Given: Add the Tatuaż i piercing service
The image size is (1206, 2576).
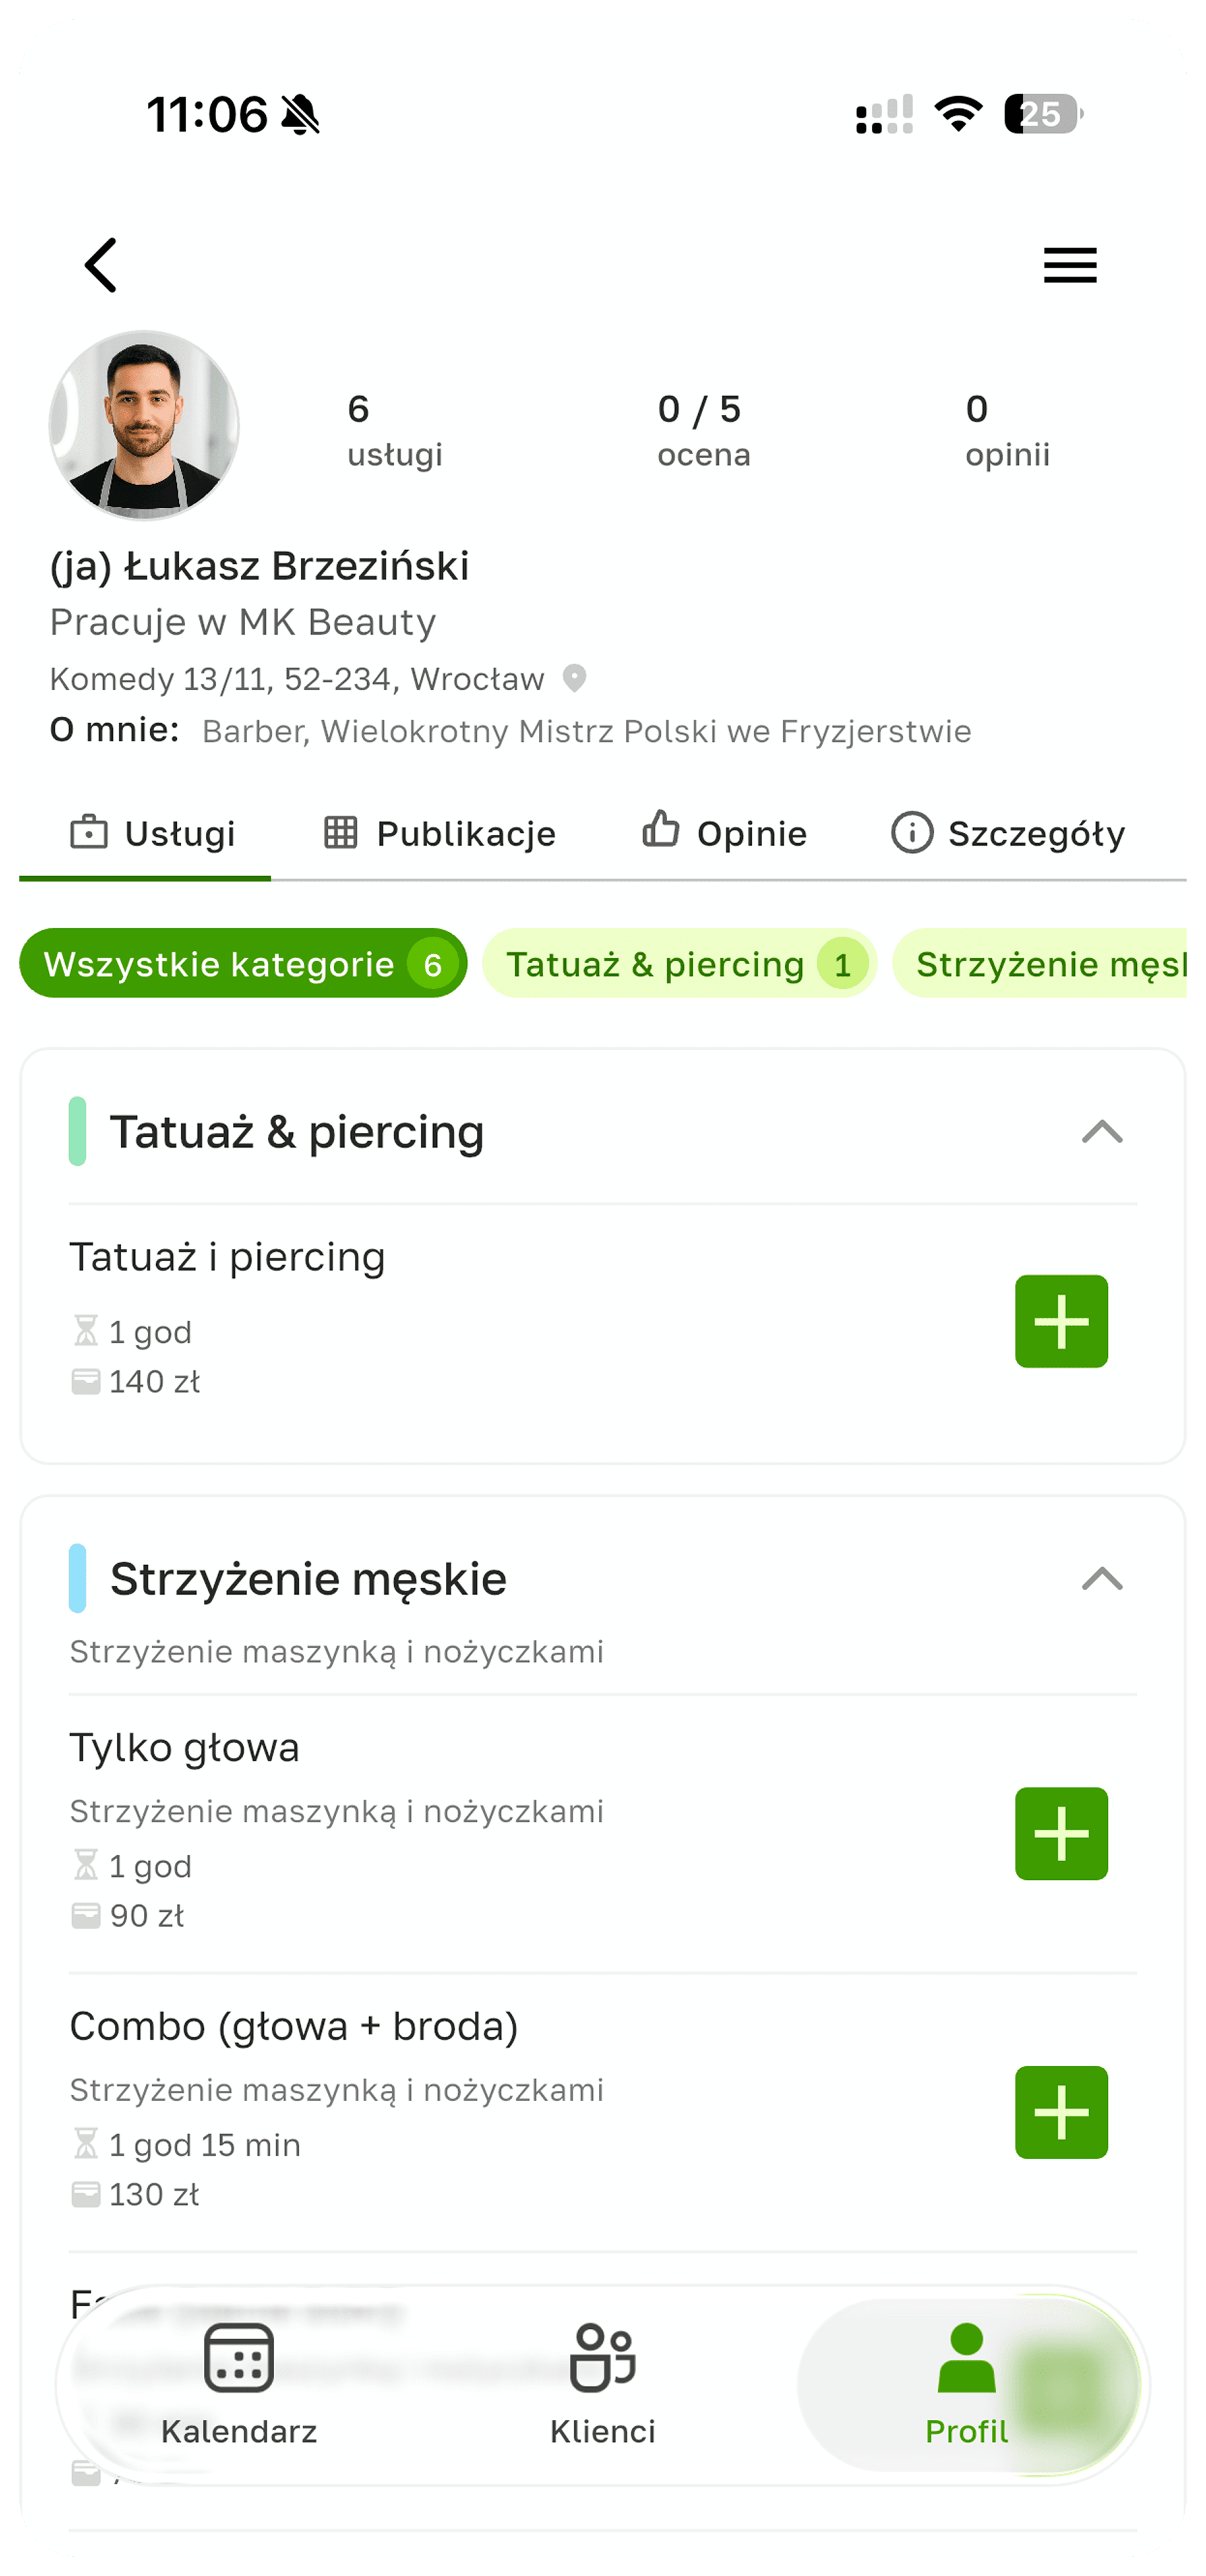Looking at the screenshot, I should coord(1060,1320).
